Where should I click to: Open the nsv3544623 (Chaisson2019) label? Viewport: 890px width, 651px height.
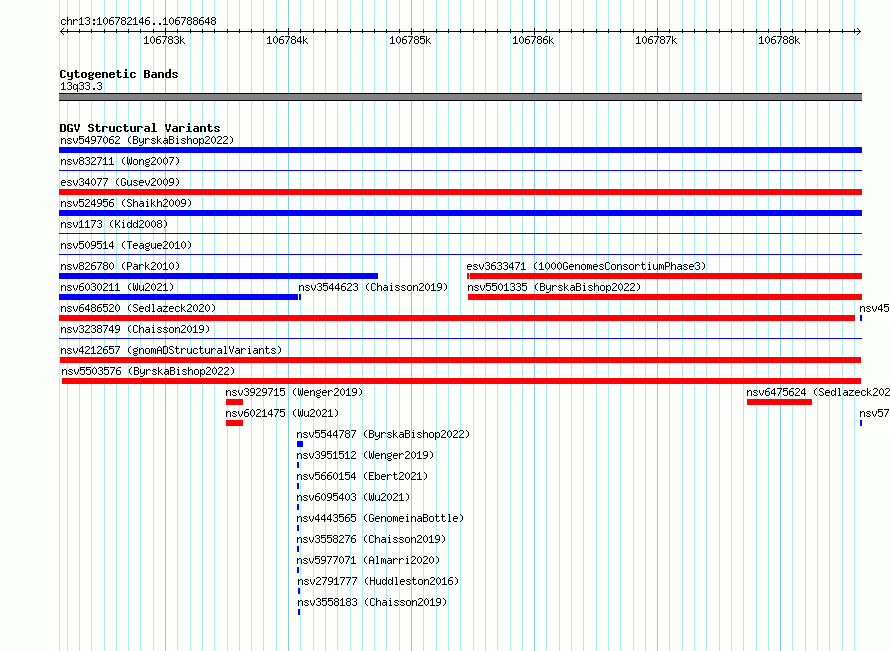coord(373,287)
